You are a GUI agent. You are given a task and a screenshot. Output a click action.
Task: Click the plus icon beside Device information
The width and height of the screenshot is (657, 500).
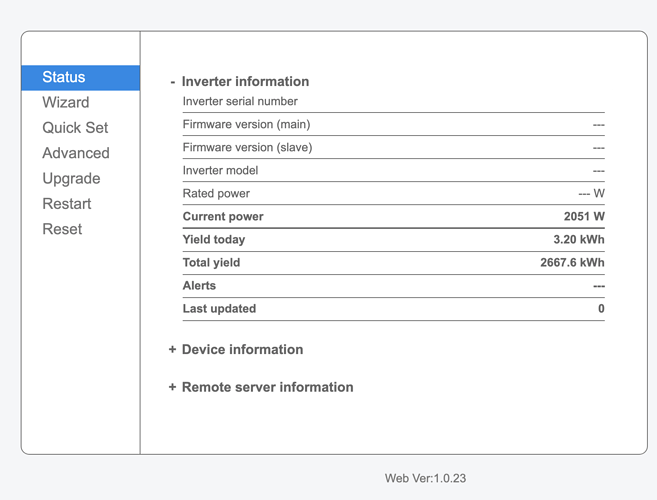click(x=173, y=350)
